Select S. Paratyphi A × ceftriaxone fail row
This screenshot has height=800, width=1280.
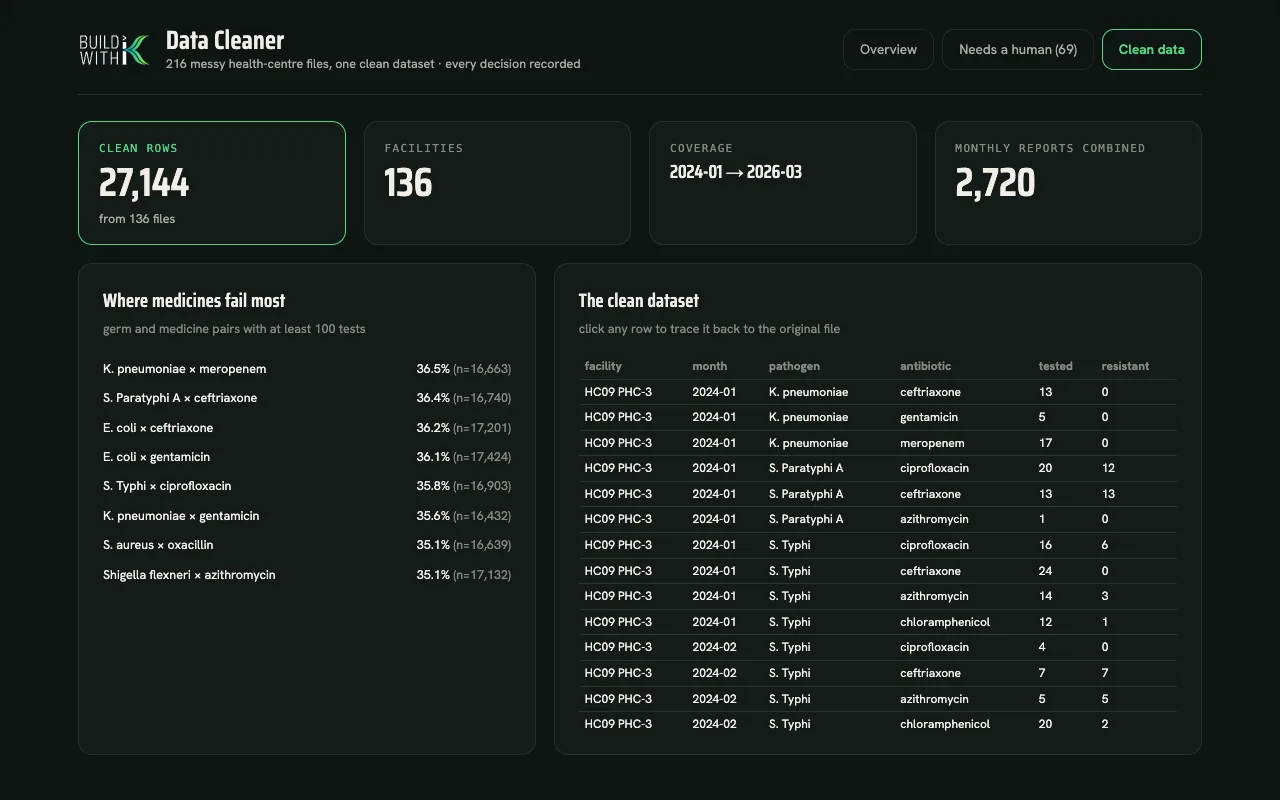pyautogui.click(x=307, y=398)
